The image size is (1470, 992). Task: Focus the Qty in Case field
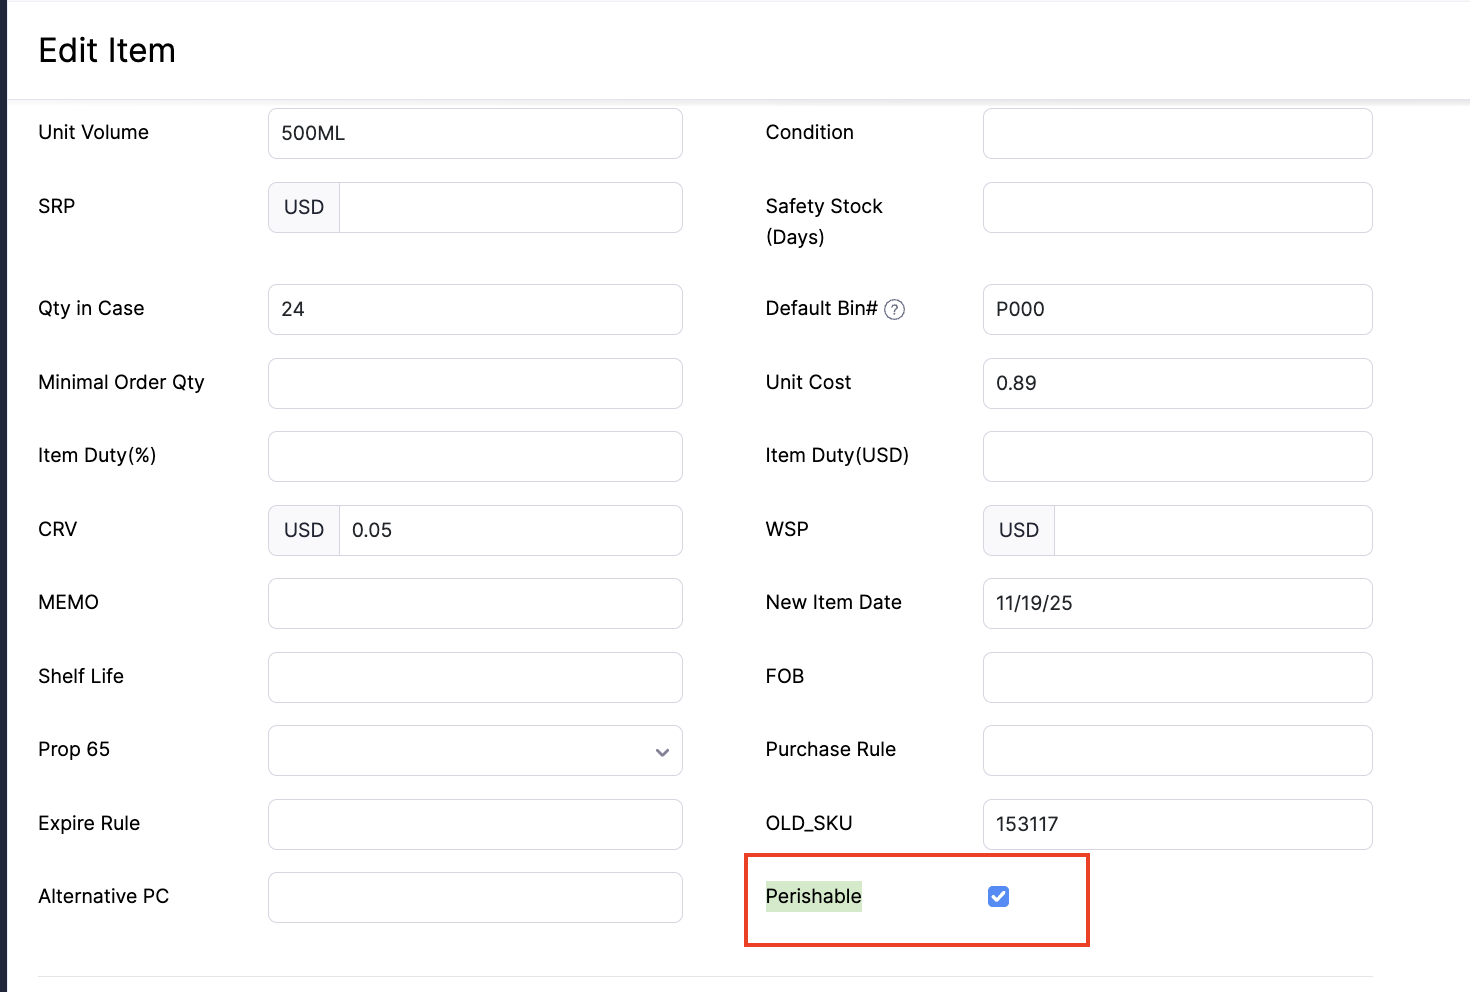[x=475, y=310]
